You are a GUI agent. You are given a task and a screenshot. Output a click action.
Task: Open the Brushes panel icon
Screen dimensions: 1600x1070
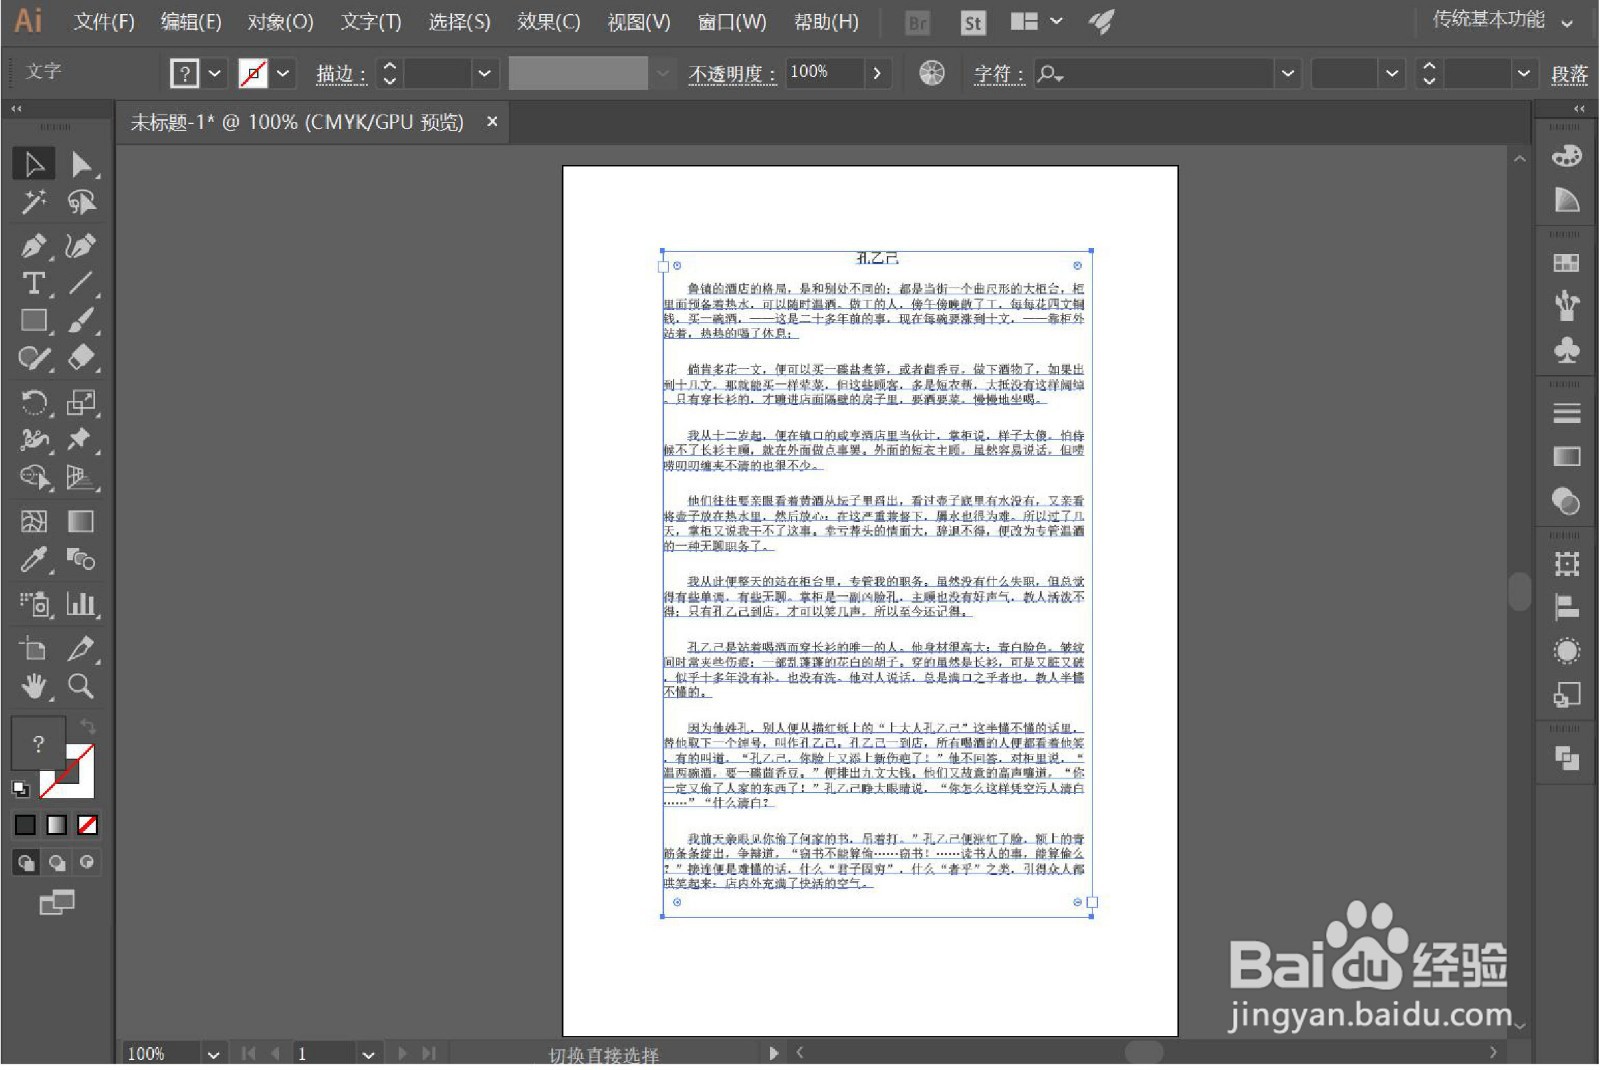[1566, 305]
